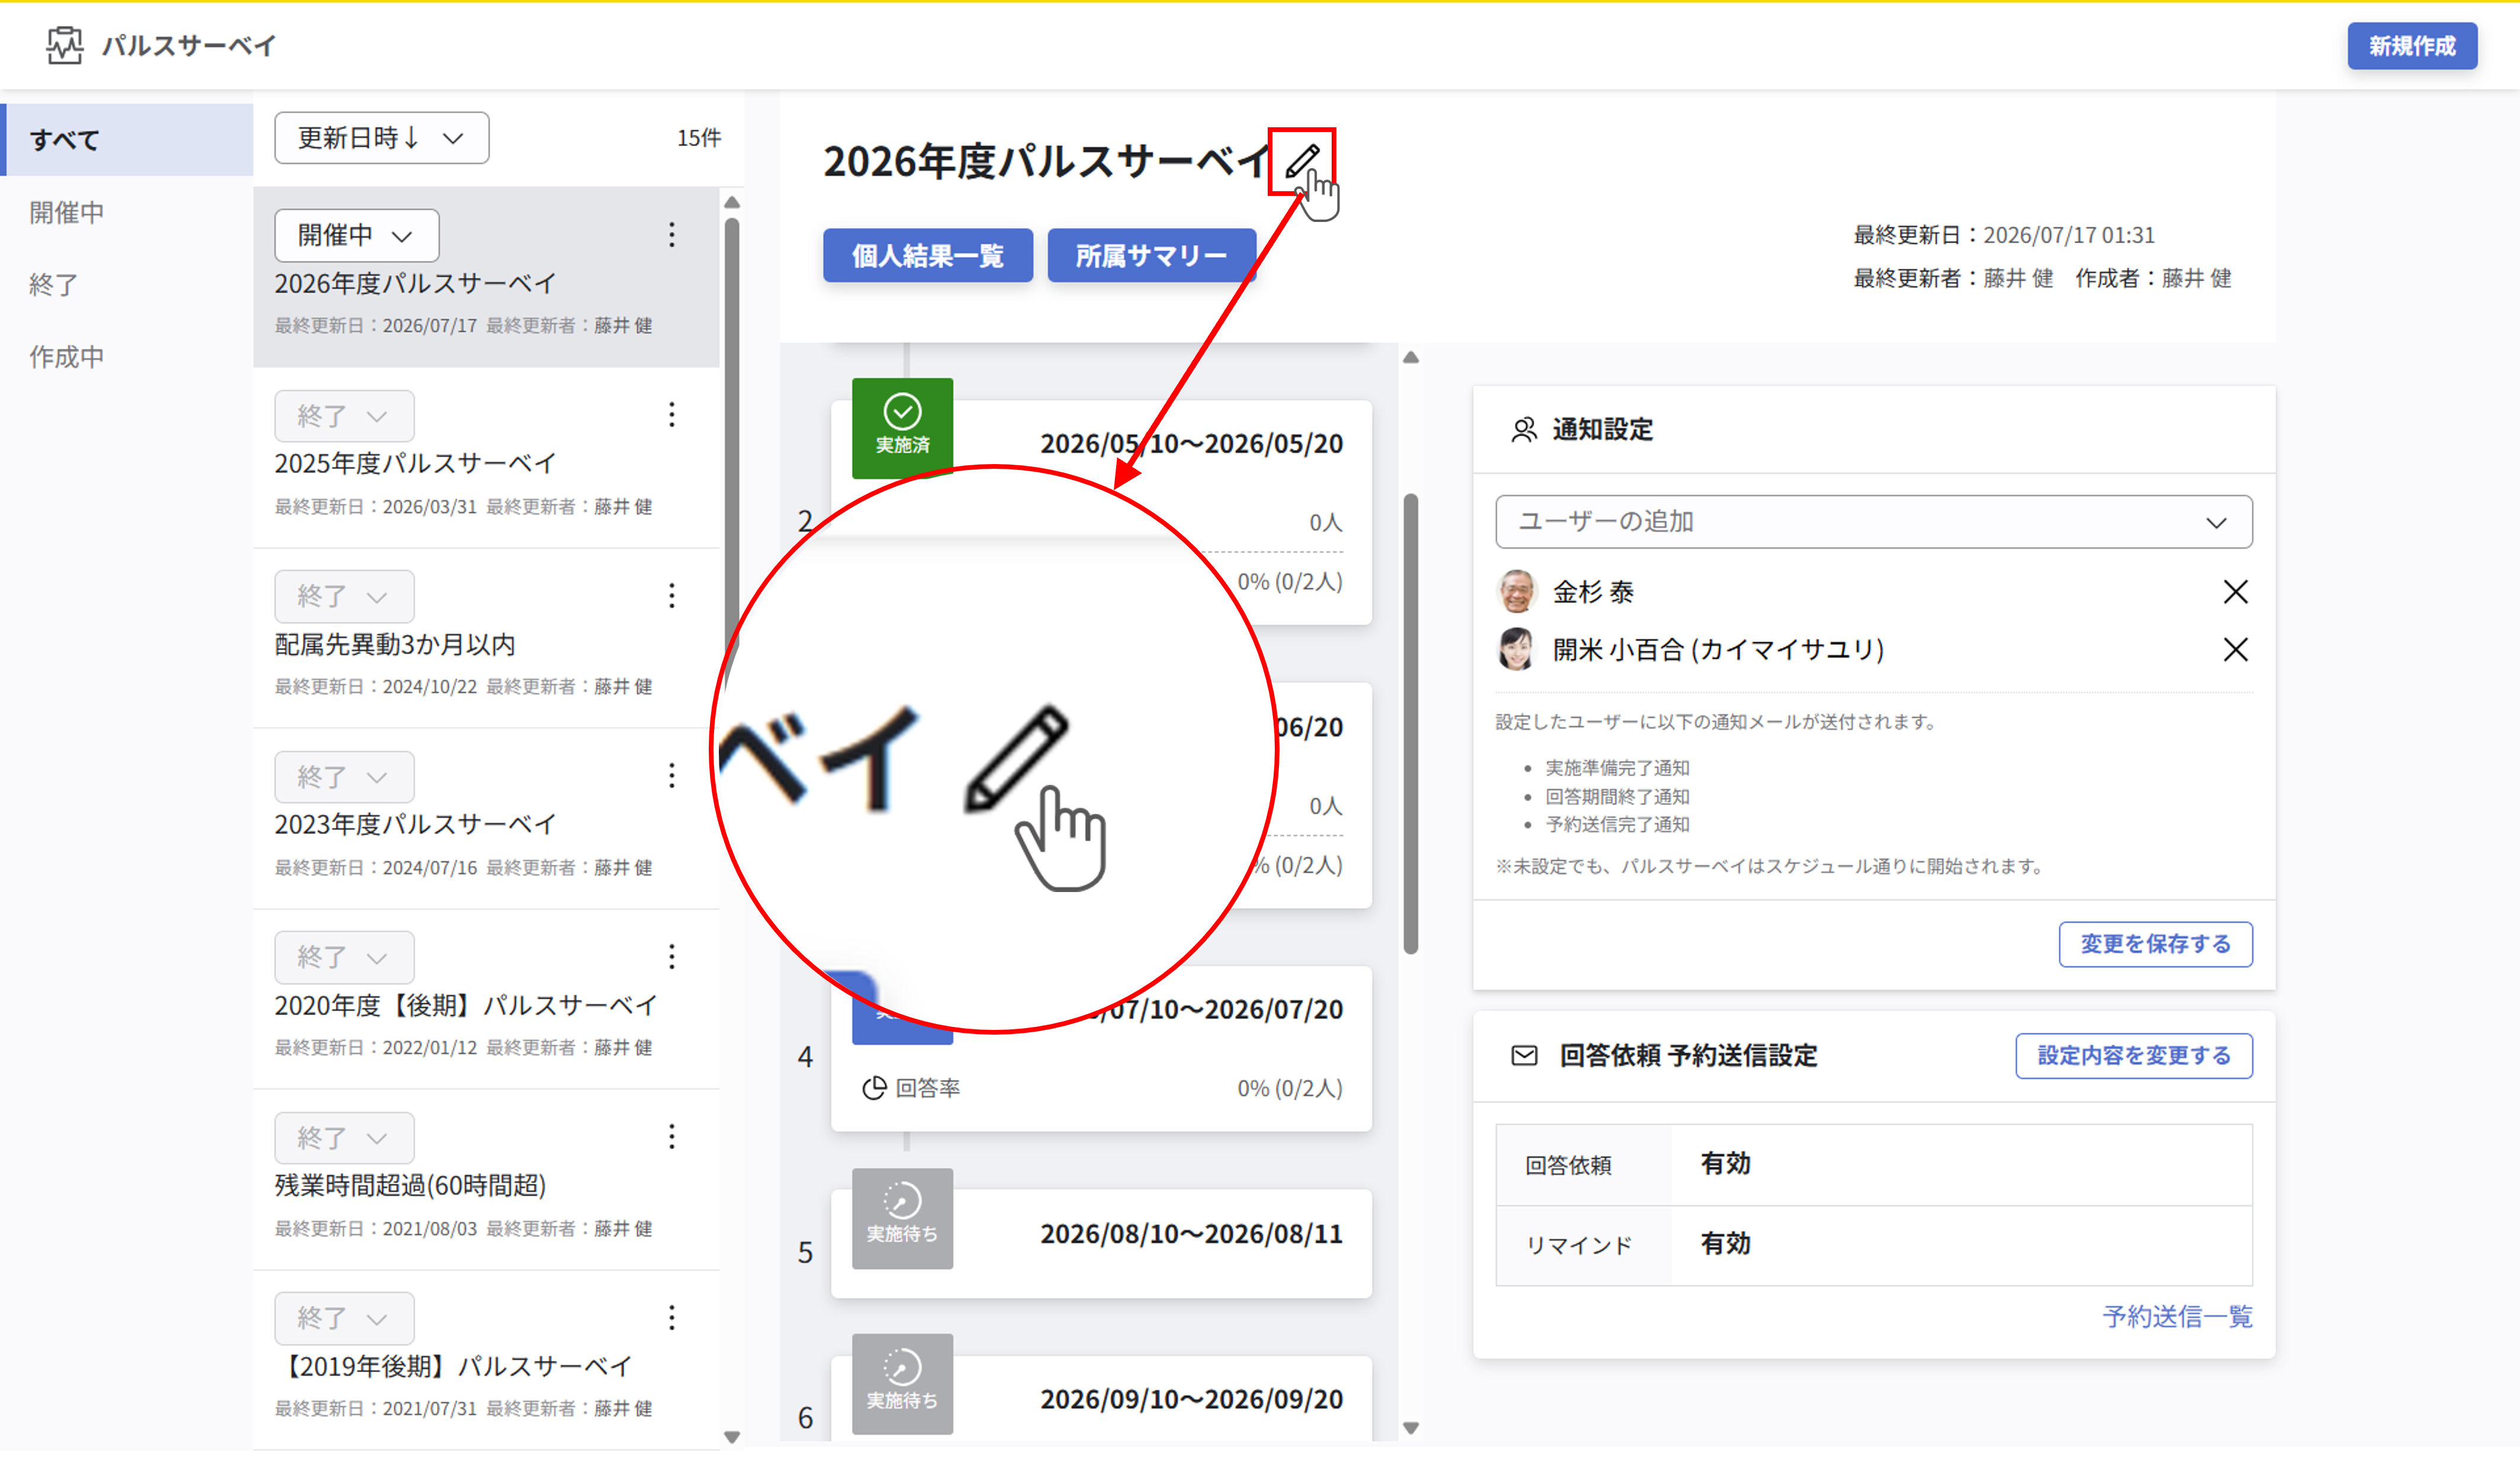This screenshot has width=2520, height=1465.
Task: Click the 実施待ち icon for 2026/08/10 period
Action: [902, 1218]
